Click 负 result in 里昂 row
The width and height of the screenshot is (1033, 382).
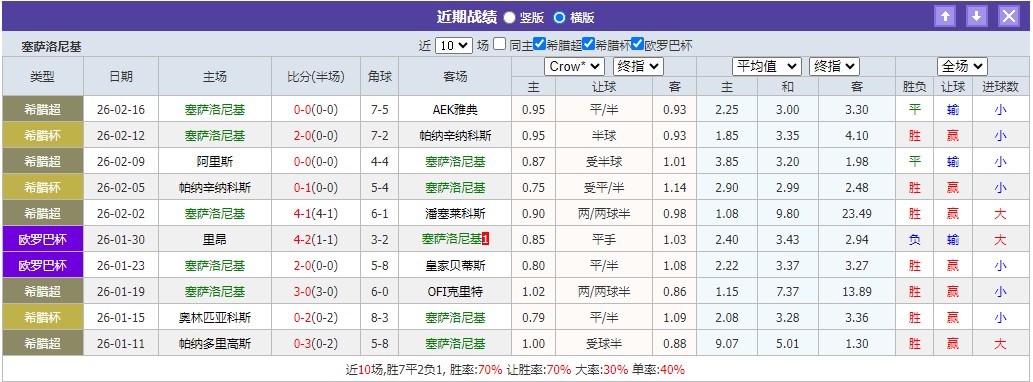pyautogui.click(x=914, y=239)
